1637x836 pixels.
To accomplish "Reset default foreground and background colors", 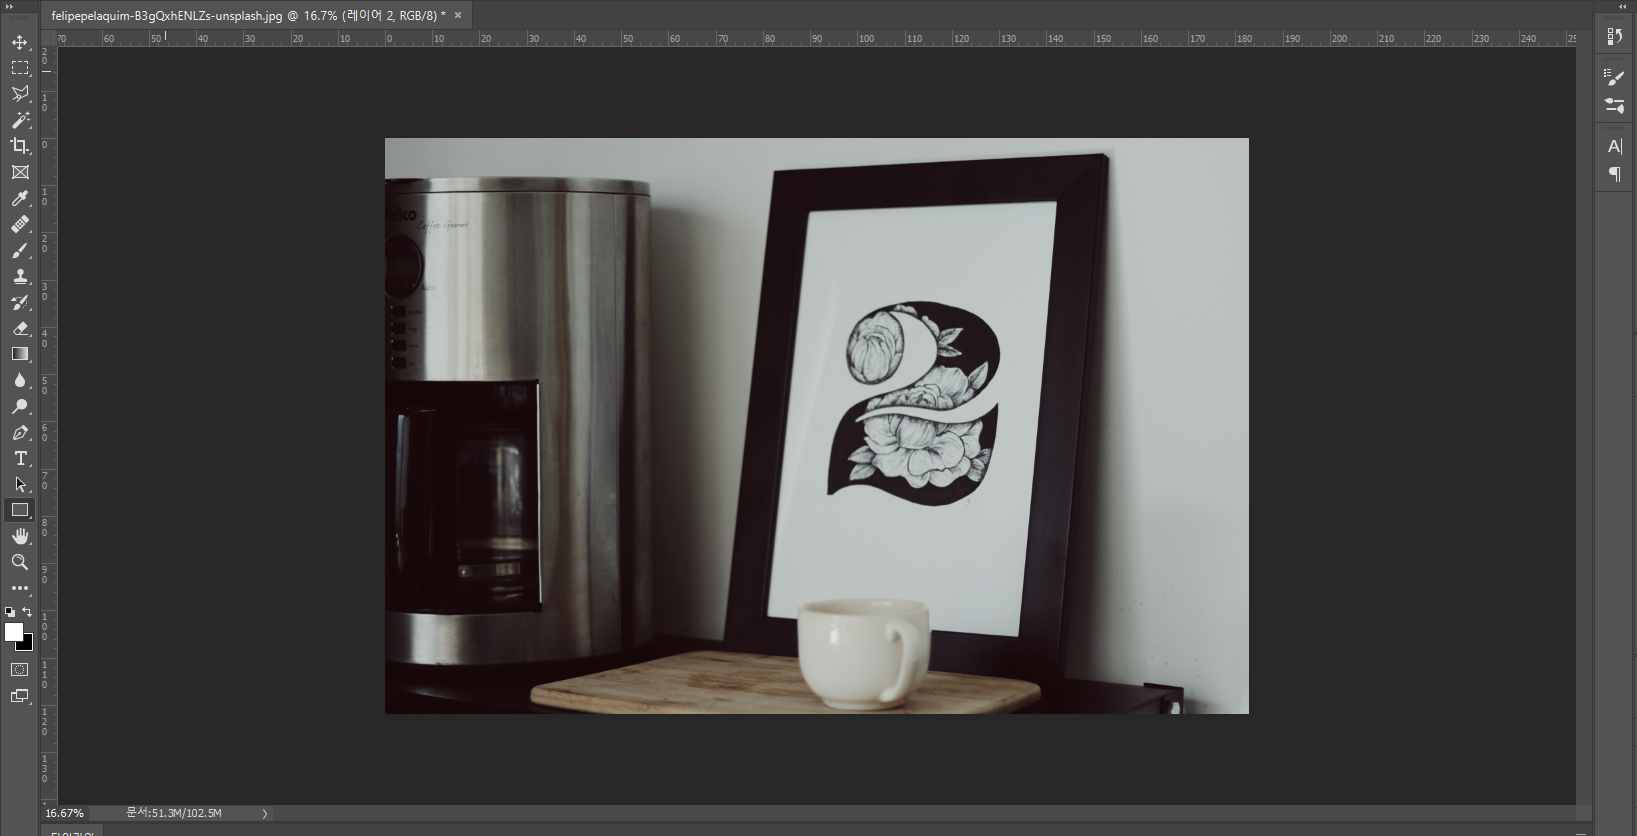I will [x=10, y=612].
